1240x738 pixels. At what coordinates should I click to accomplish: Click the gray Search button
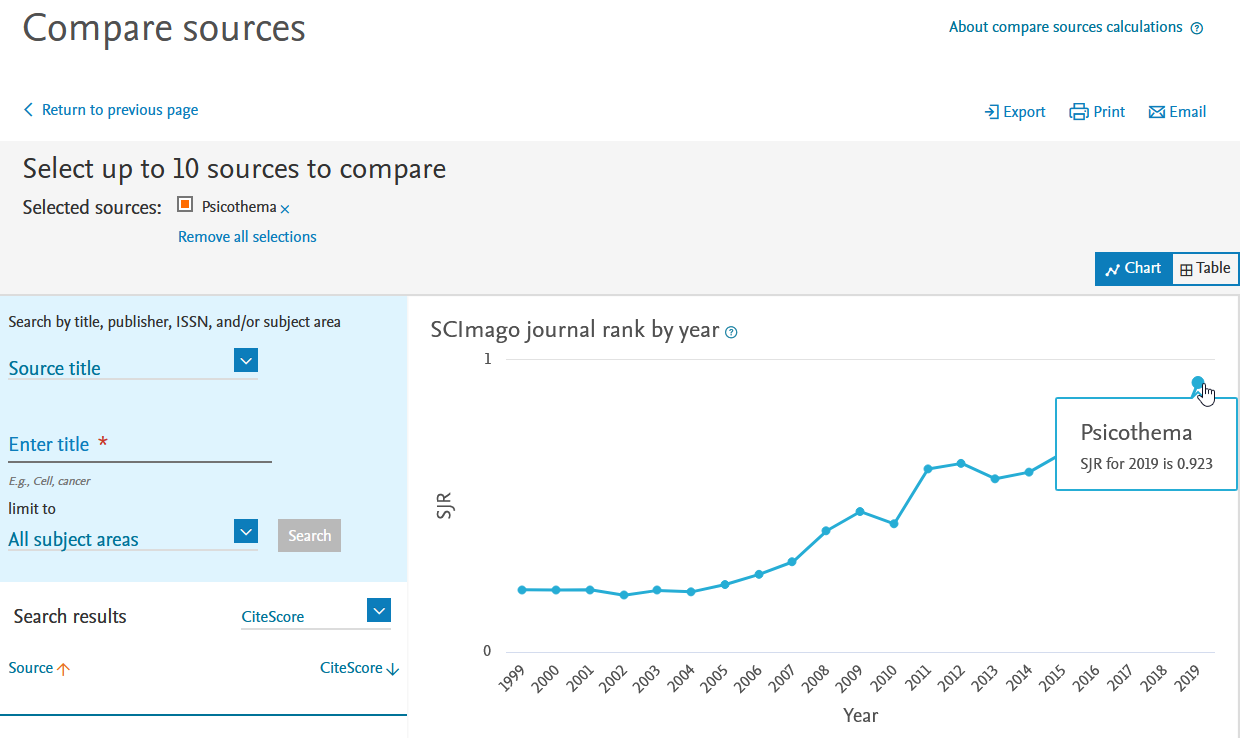[309, 535]
